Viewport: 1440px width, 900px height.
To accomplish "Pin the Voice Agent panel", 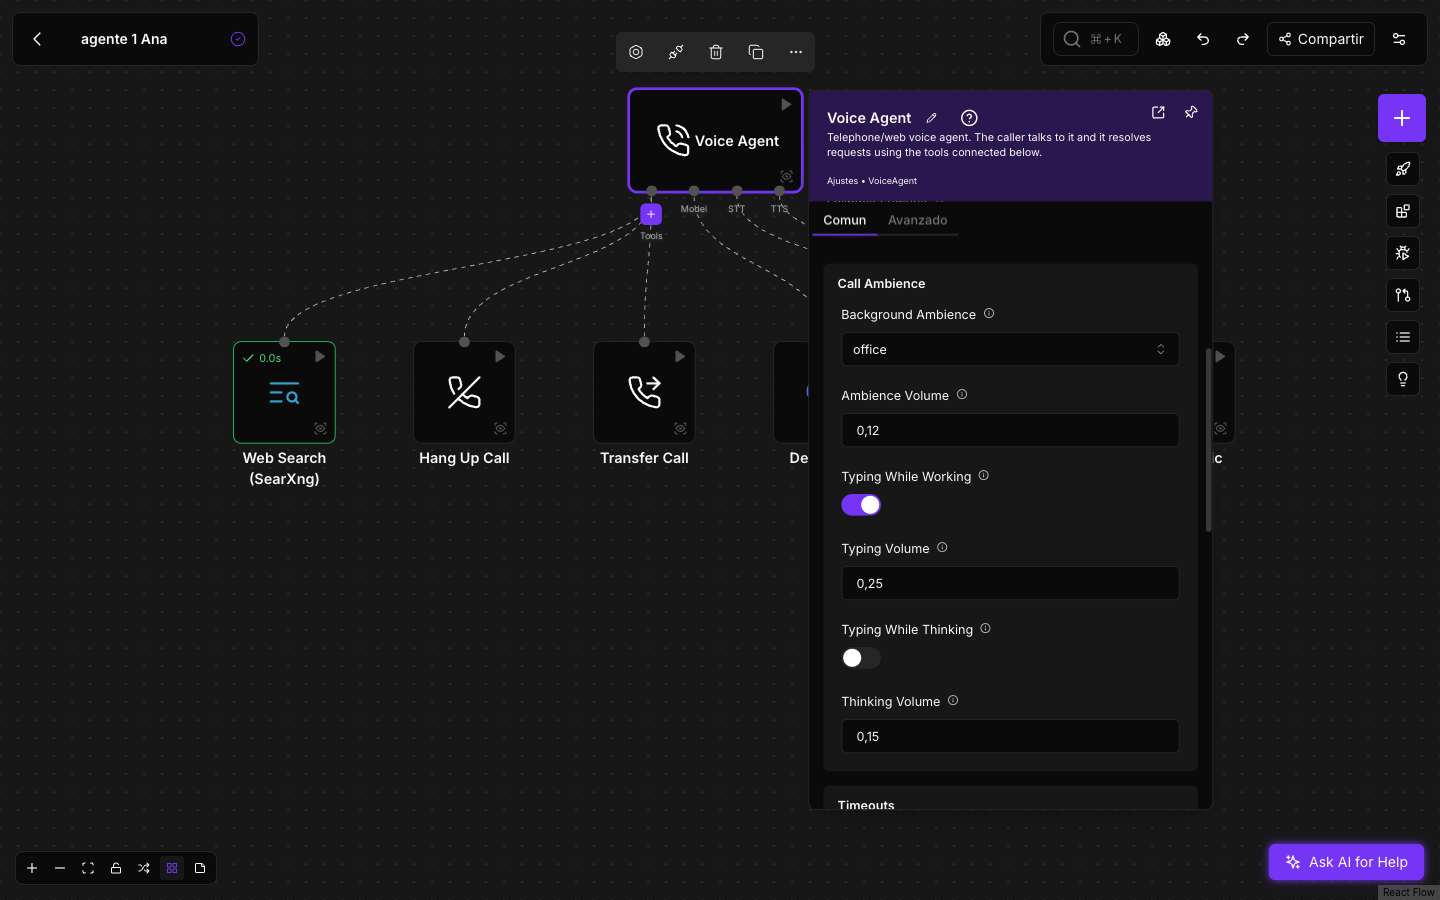I will click(1191, 113).
